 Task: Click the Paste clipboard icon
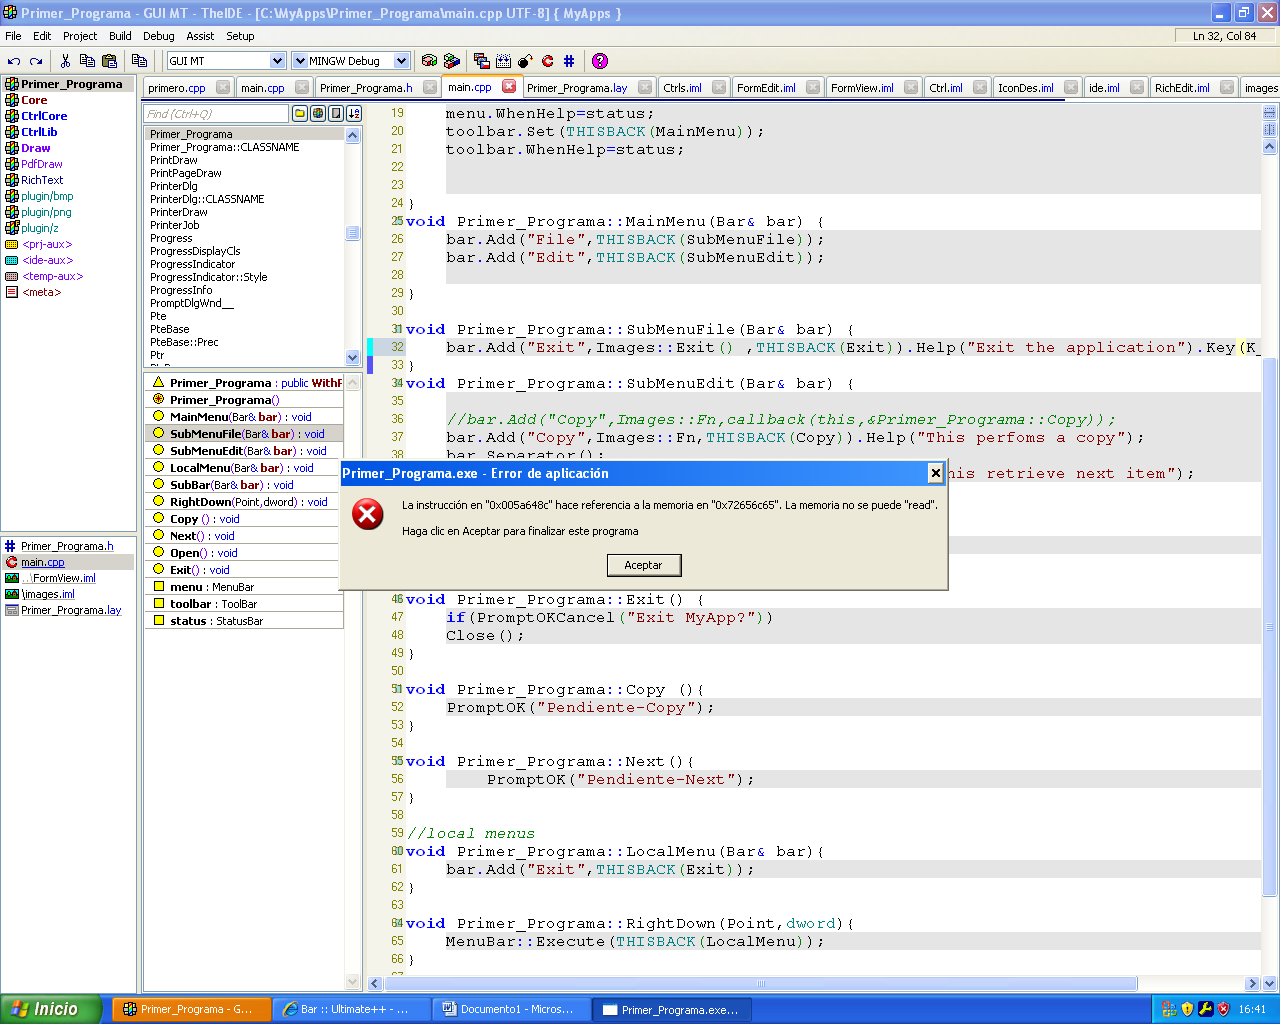(109, 61)
